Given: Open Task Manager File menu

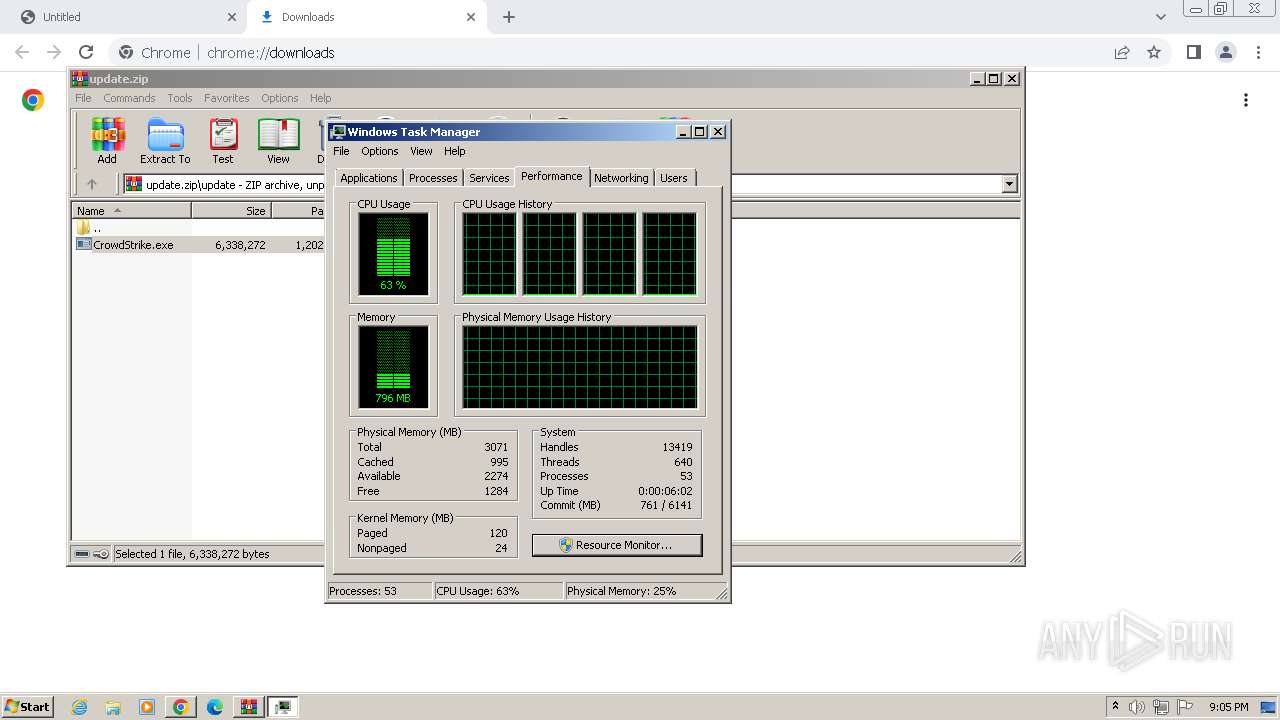Looking at the screenshot, I should tap(341, 151).
